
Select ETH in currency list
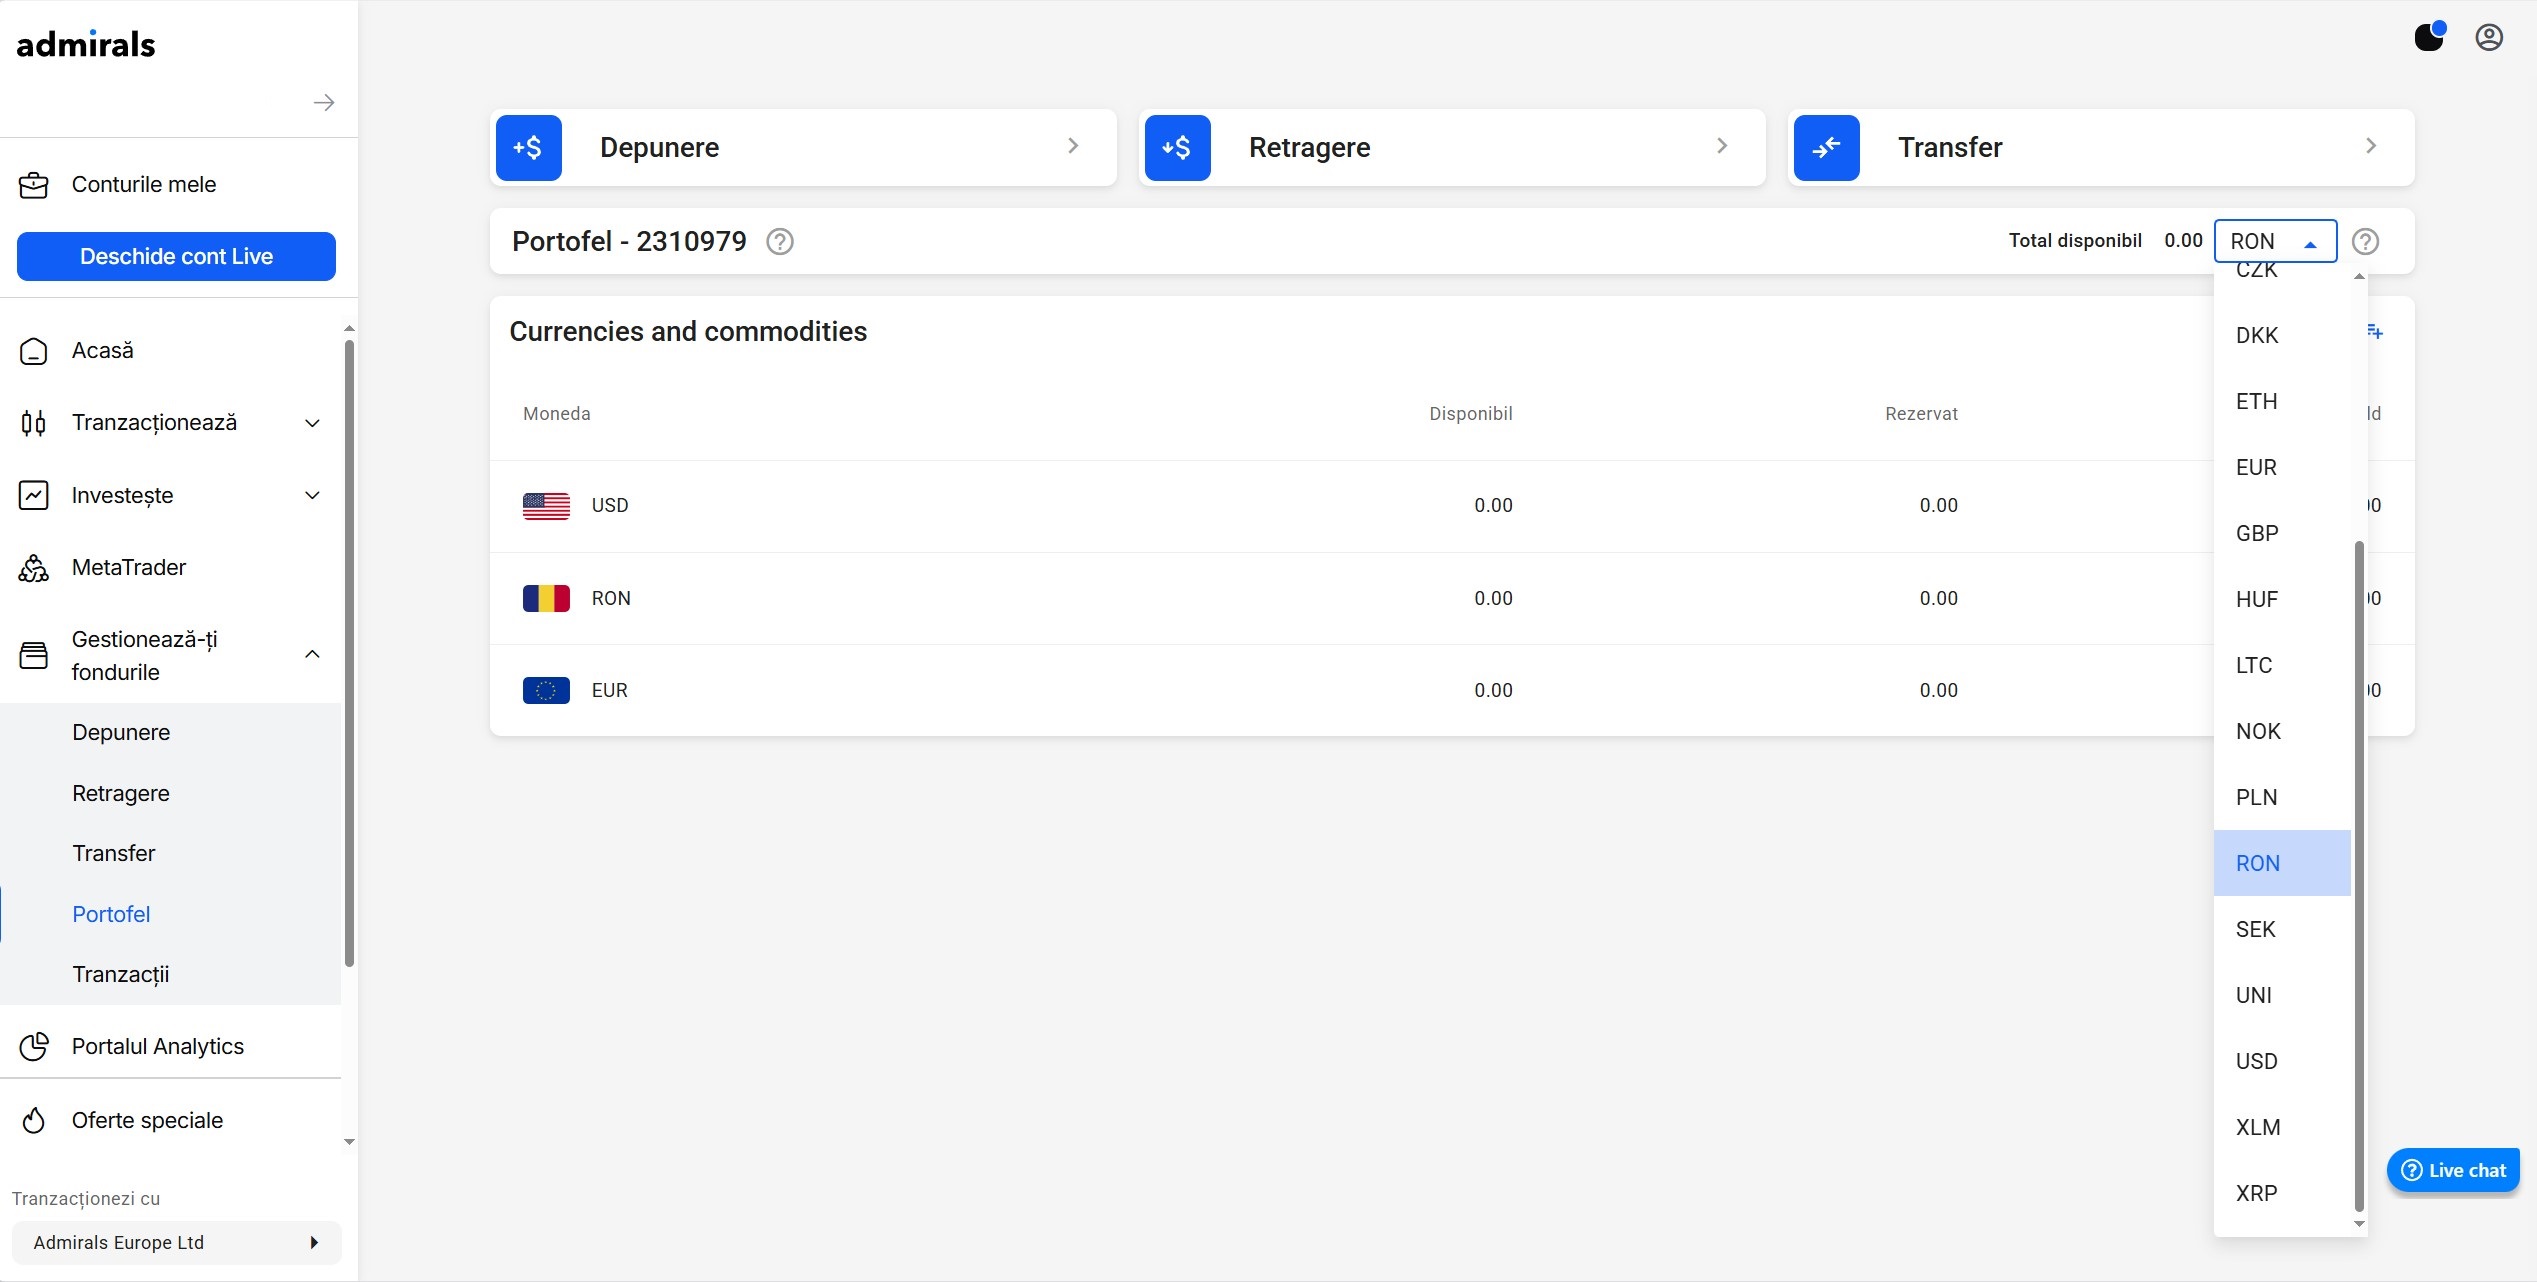pyautogui.click(x=2282, y=401)
